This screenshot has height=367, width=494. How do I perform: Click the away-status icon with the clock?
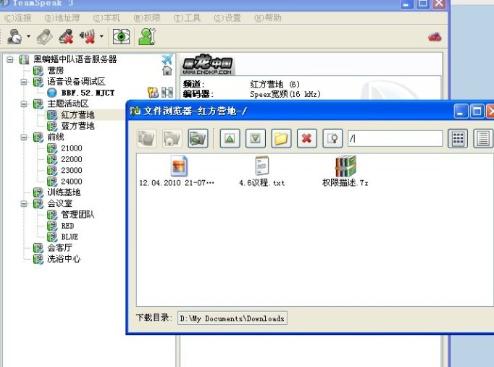15,36
